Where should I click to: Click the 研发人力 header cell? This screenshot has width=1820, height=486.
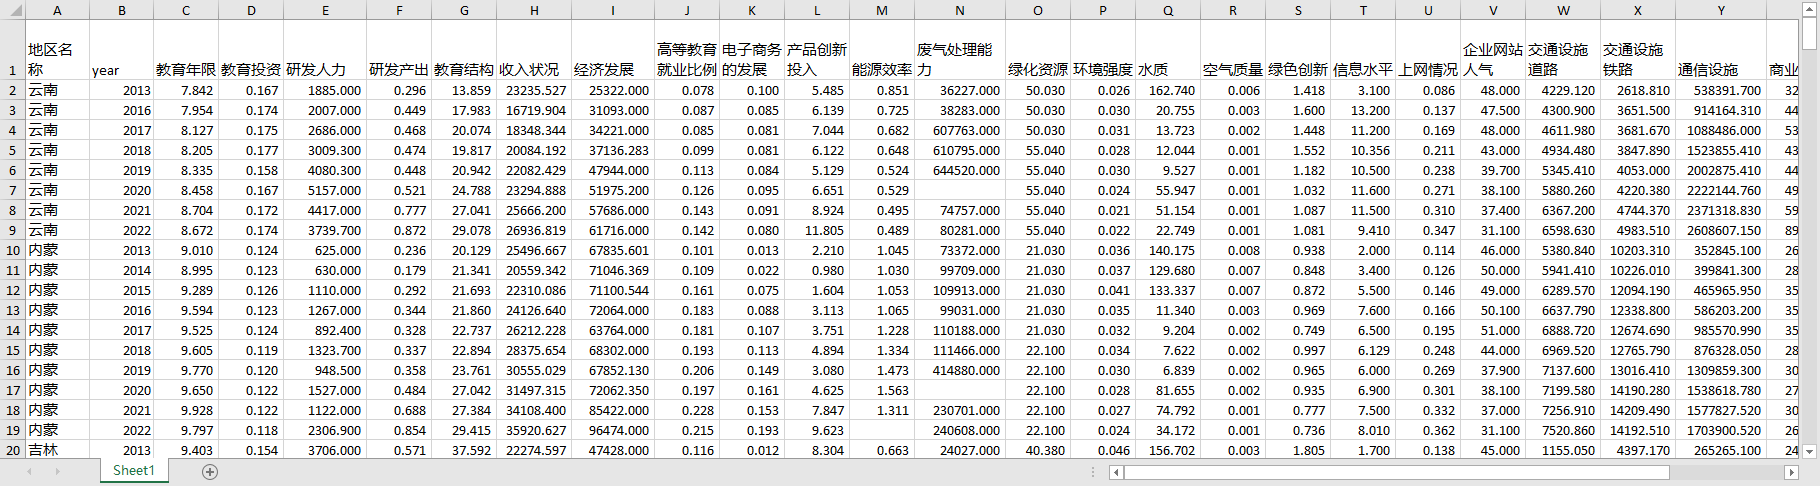(326, 50)
